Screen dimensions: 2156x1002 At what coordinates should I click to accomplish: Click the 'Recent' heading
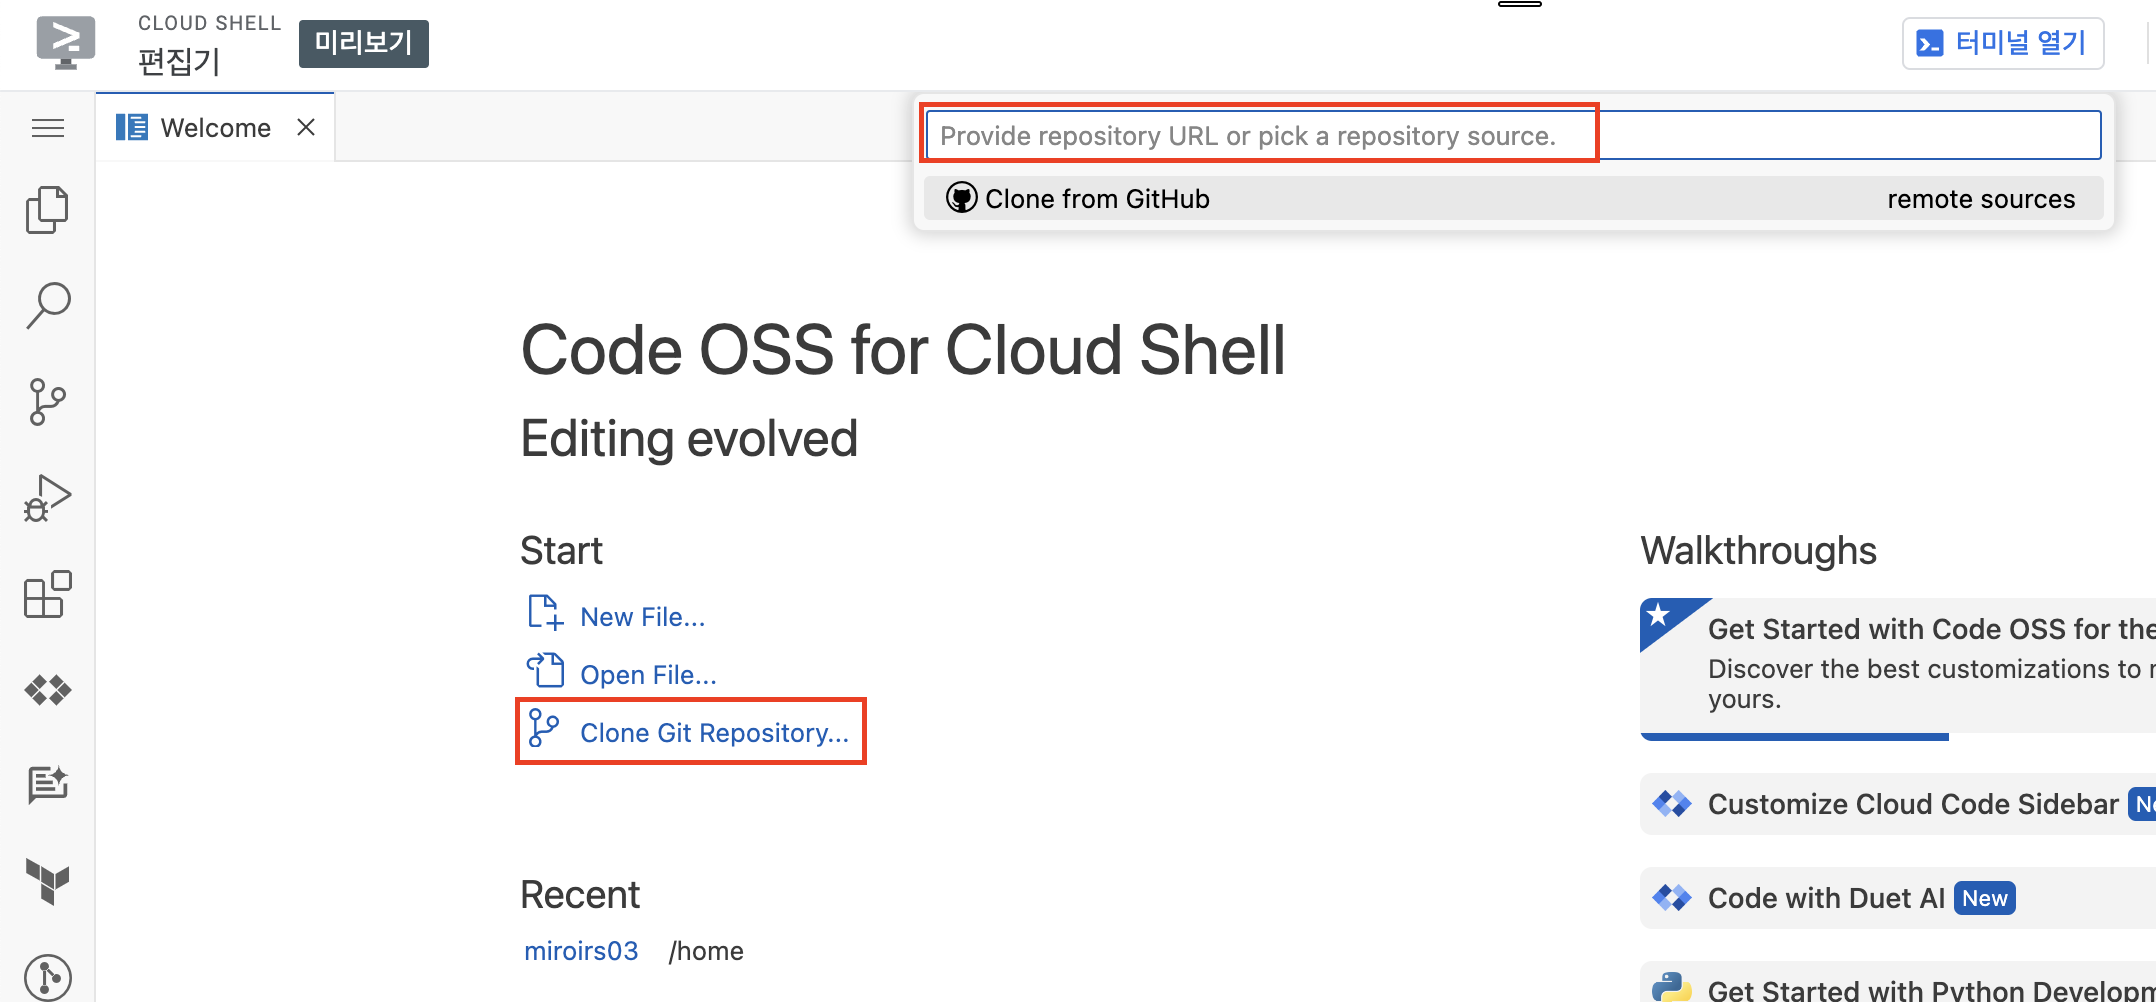(580, 895)
